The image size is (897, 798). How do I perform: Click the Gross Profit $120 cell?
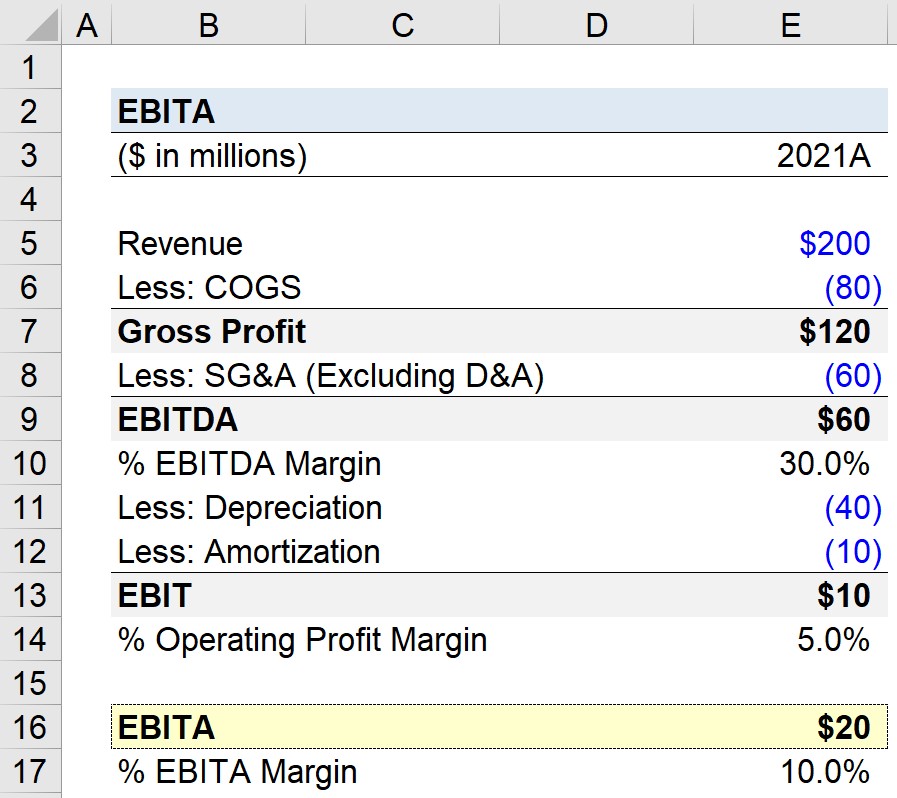(791, 331)
